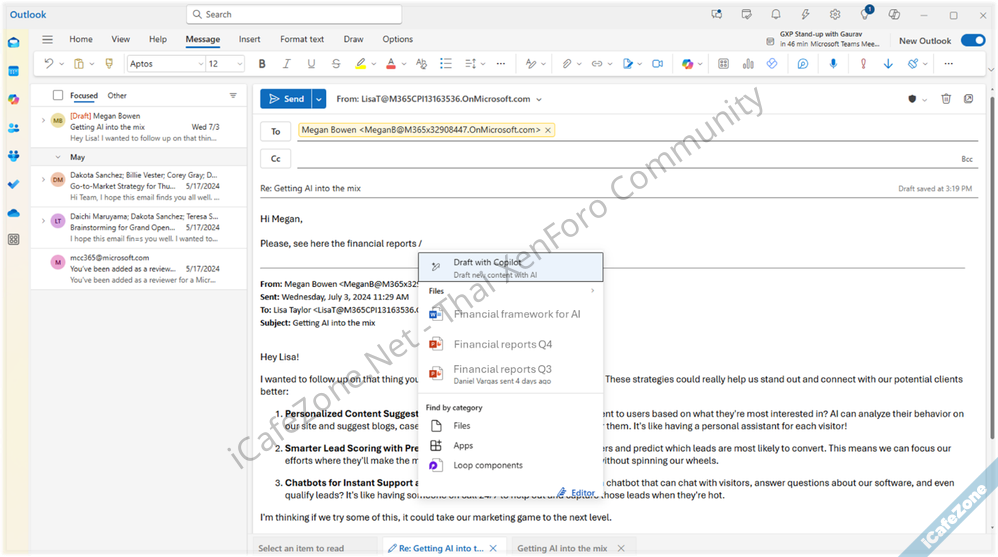Open the Calendar in left sidebar
998x557 pixels.
(x=13, y=71)
